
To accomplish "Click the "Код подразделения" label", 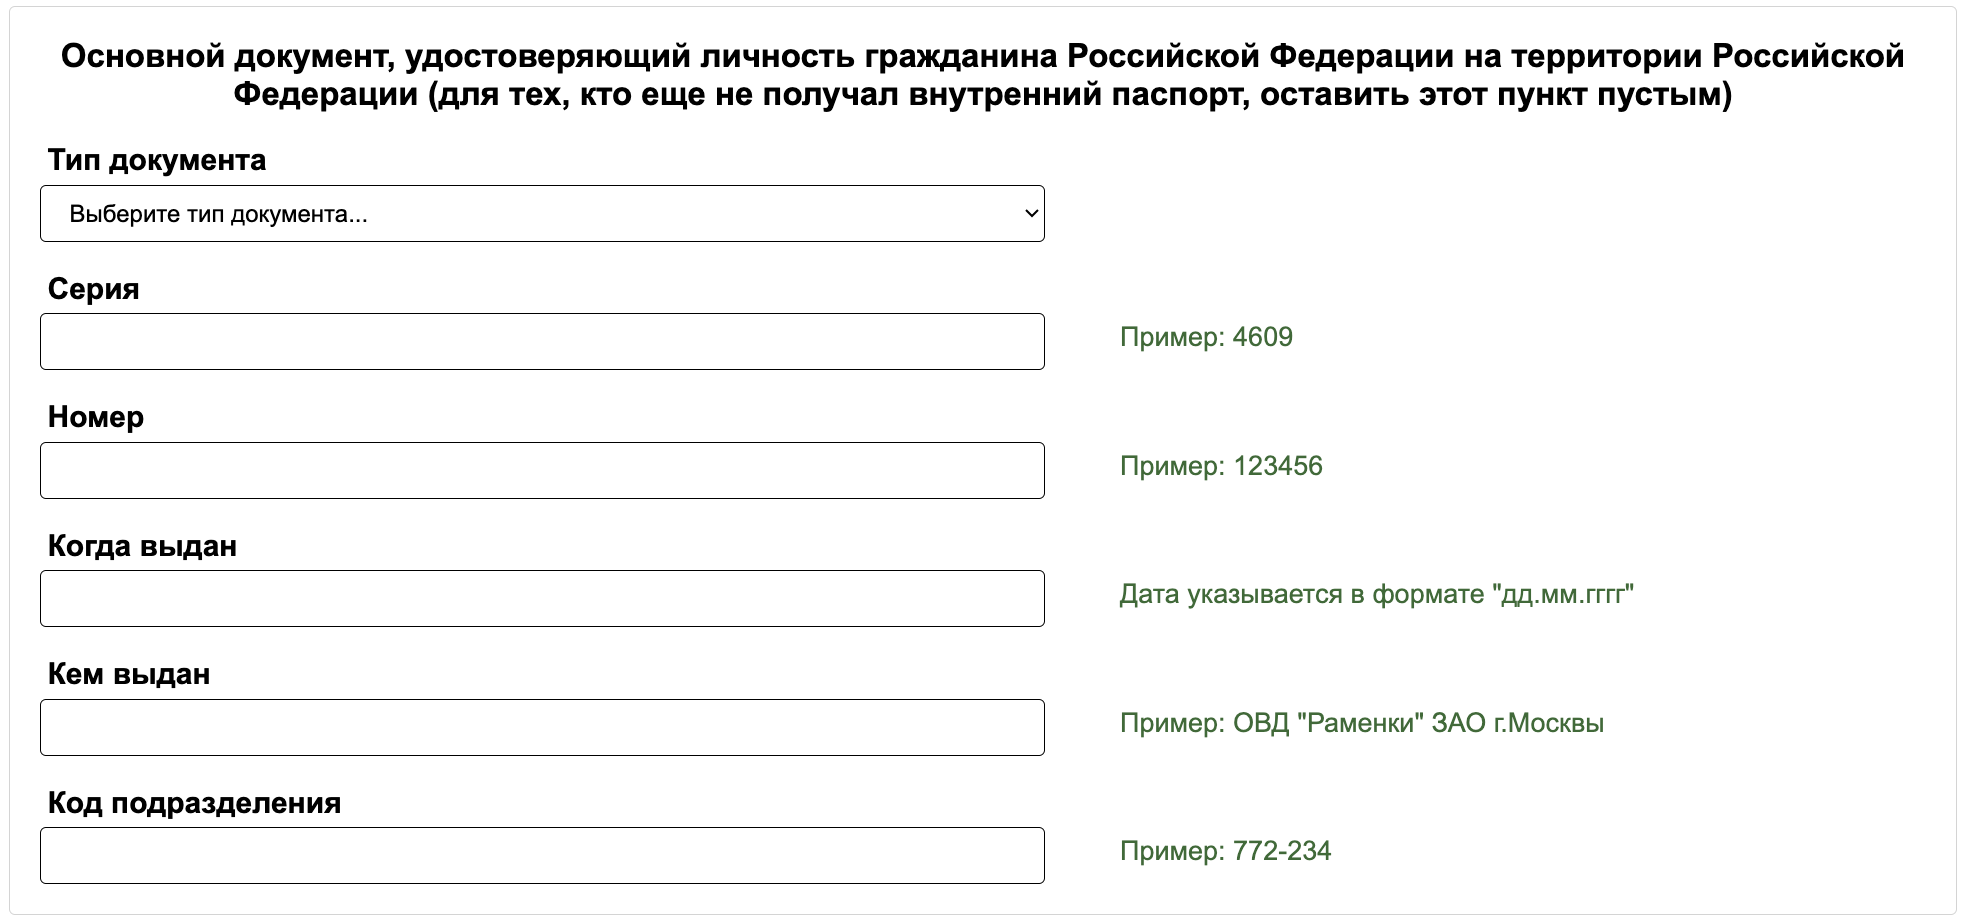I will [195, 801].
